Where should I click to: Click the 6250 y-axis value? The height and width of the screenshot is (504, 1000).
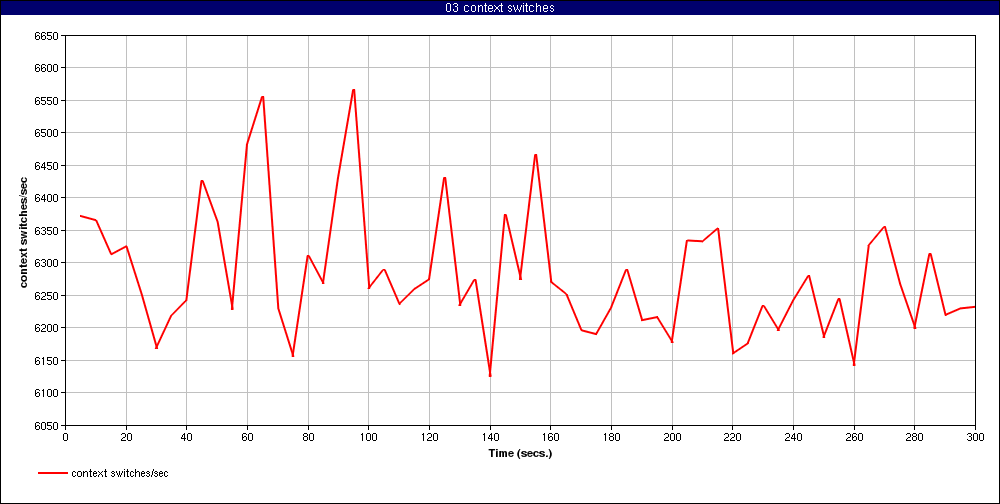pos(46,296)
